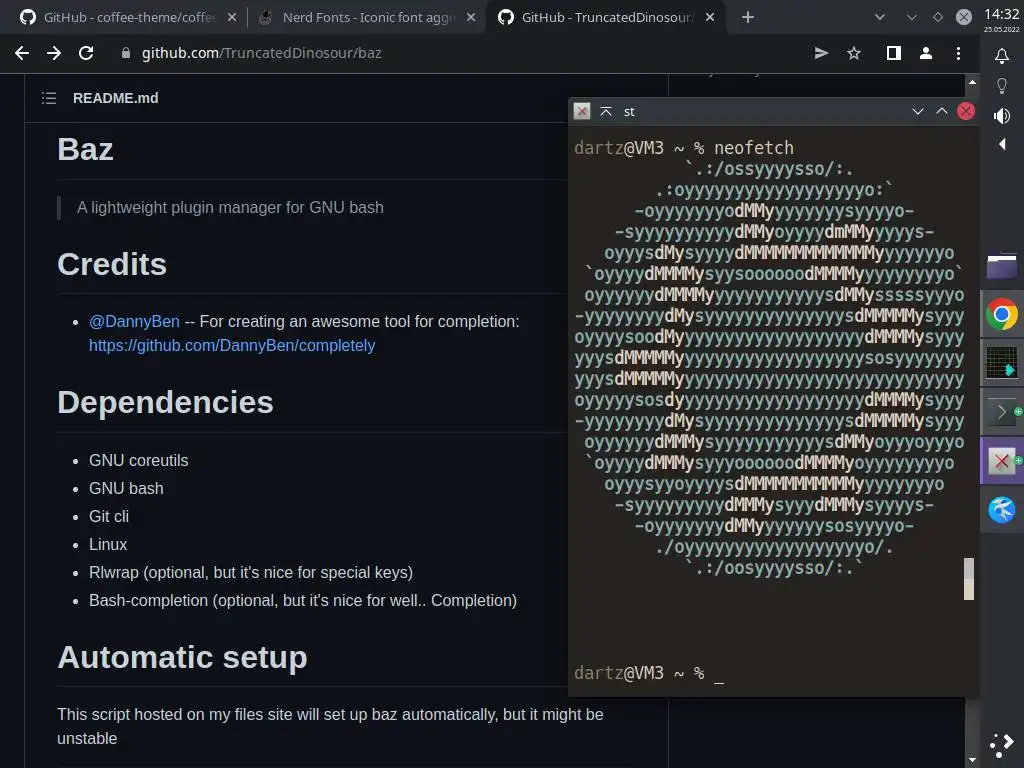Open the application launcher in panel
This screenshot has height=768, width=1024.
(x=1002, y=744)
